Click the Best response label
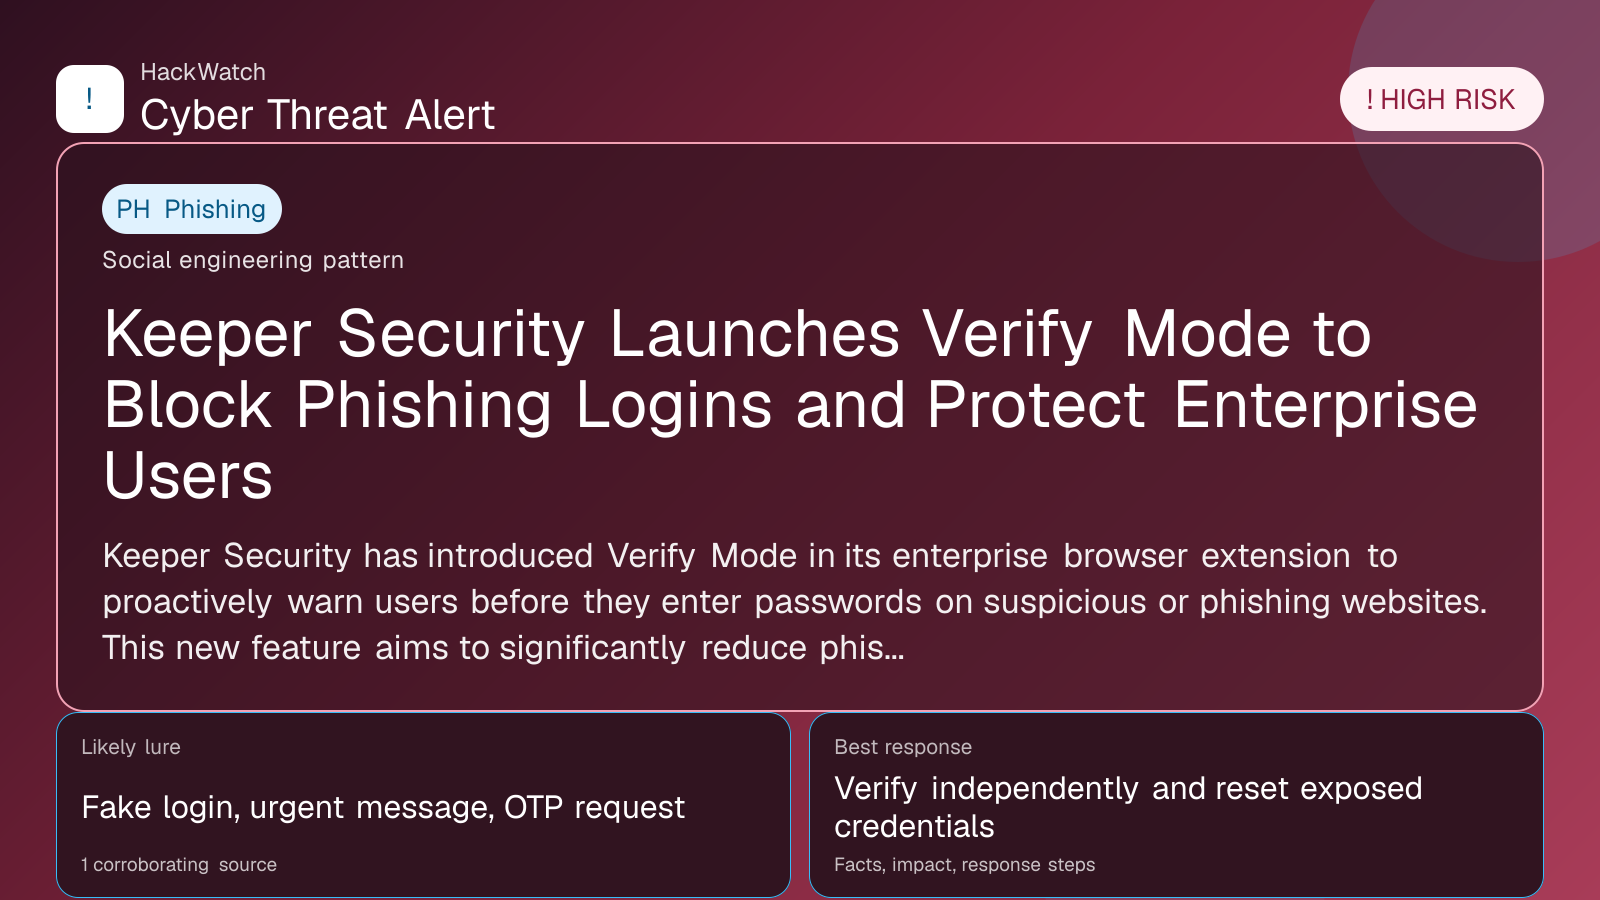This screenshot has height=900, width=1600. pos(903,747)
